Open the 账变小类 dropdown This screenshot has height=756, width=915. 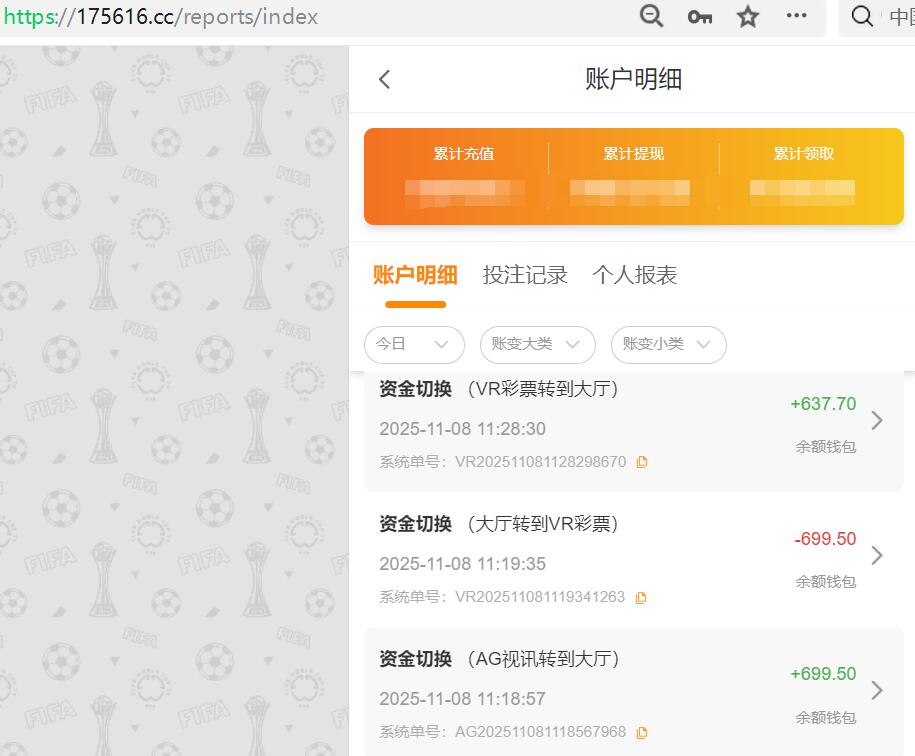(668, 344)
